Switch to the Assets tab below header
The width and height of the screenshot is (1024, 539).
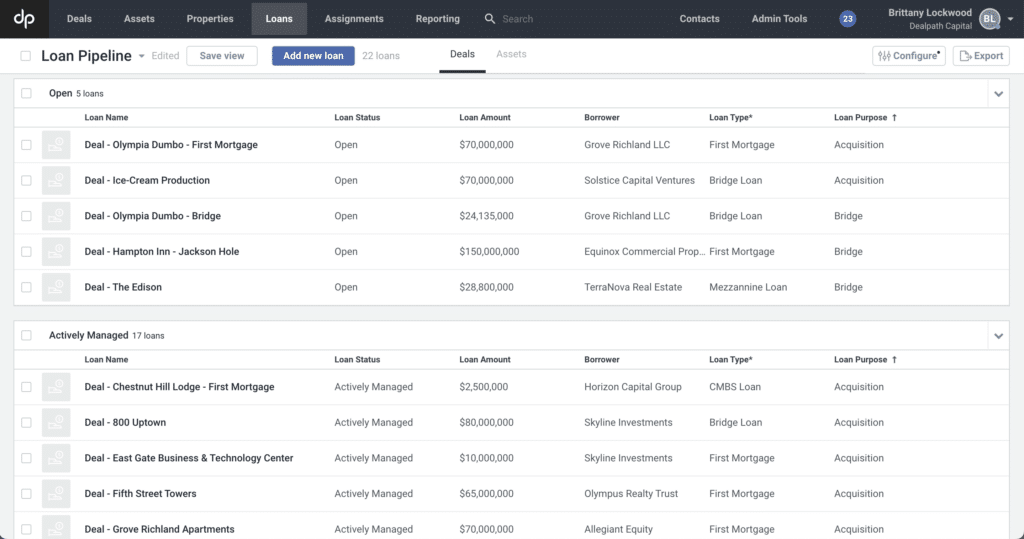click(511, 55)
